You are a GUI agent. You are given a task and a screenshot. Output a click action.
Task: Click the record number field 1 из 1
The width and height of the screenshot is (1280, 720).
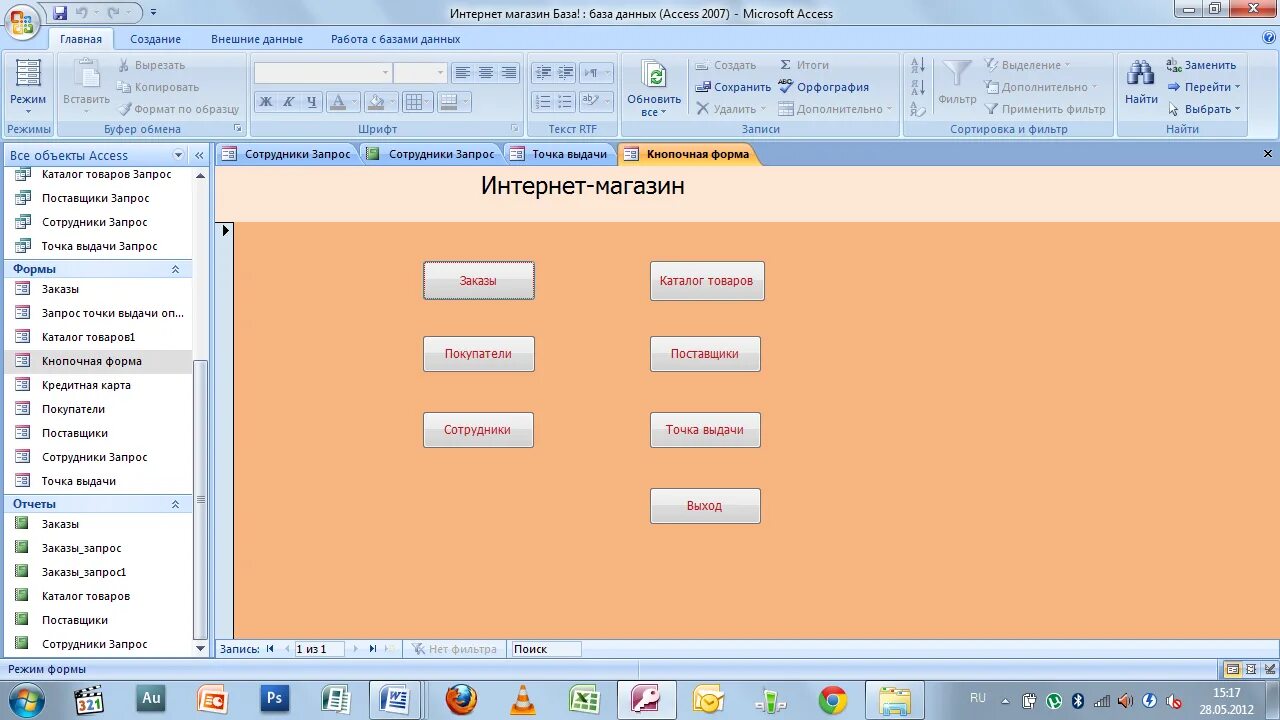tap(318, 649)
